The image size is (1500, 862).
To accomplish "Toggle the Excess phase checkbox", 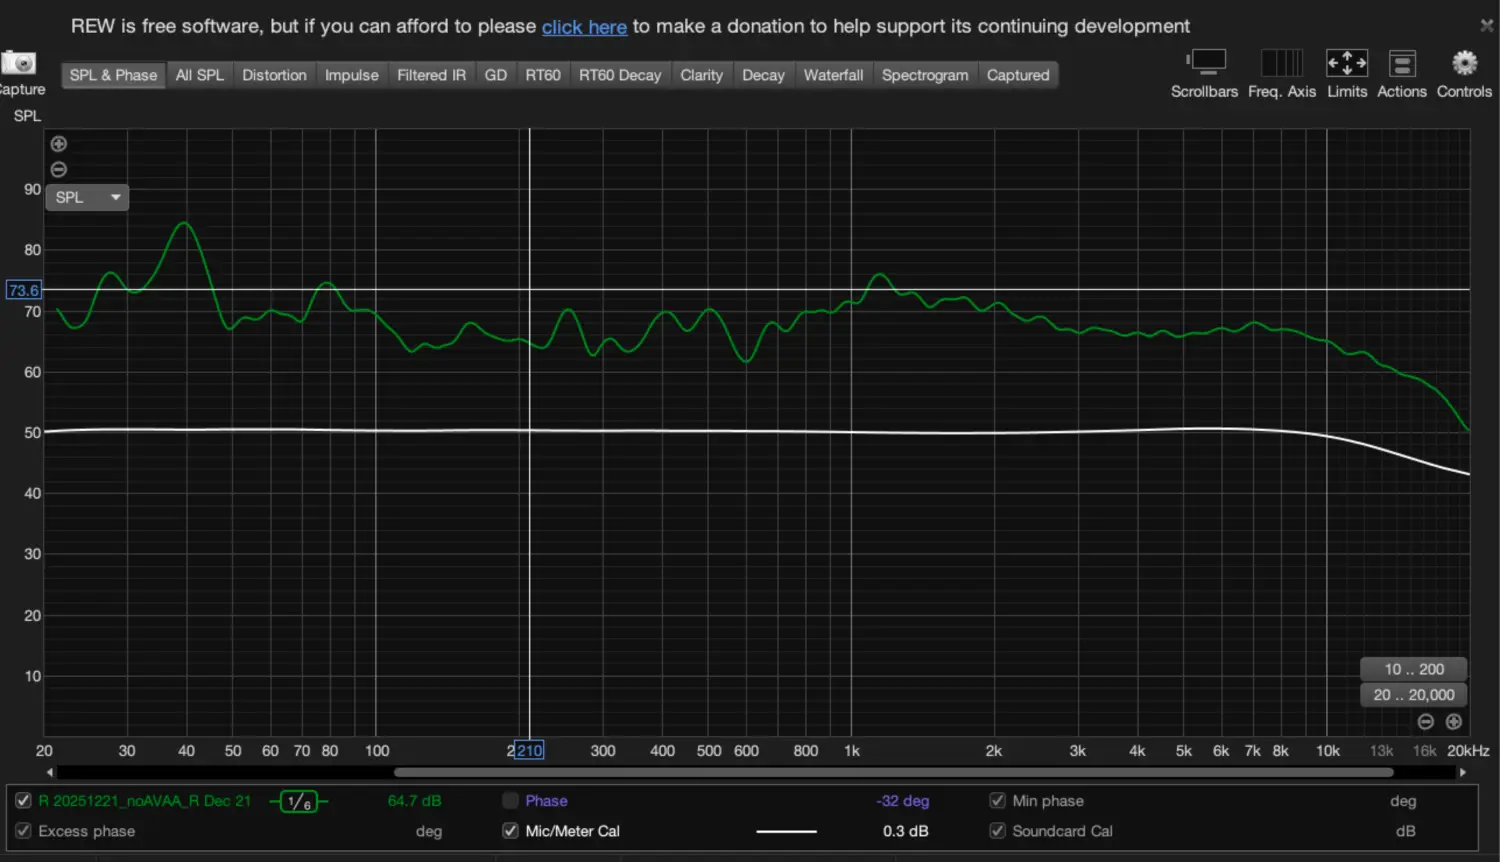I will pos(23,831).
